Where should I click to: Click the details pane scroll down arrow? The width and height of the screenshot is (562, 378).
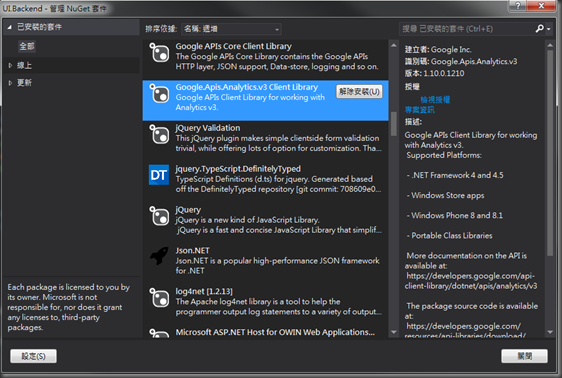click(x=550, y=332)
